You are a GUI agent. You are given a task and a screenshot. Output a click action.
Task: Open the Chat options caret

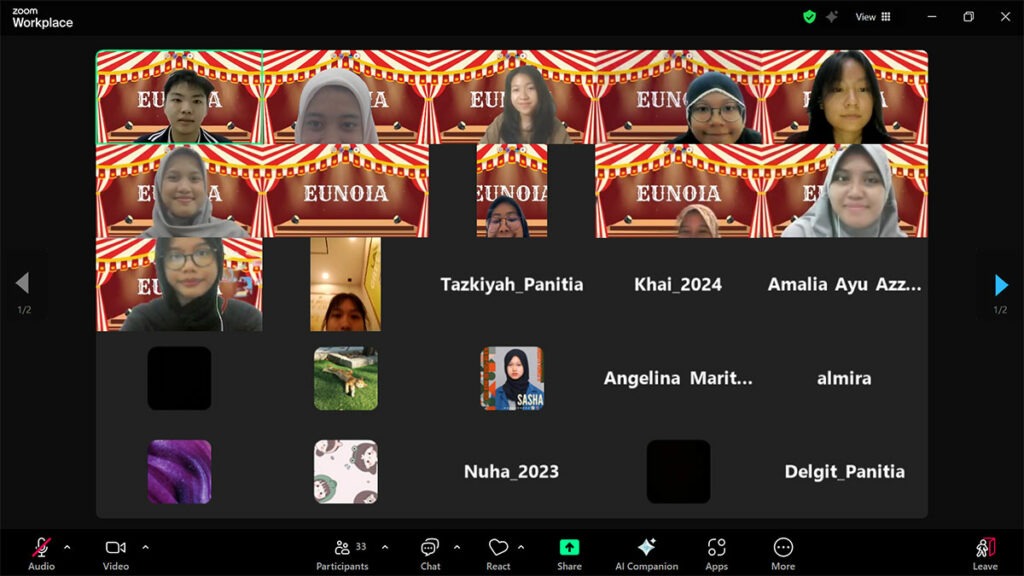457,547
